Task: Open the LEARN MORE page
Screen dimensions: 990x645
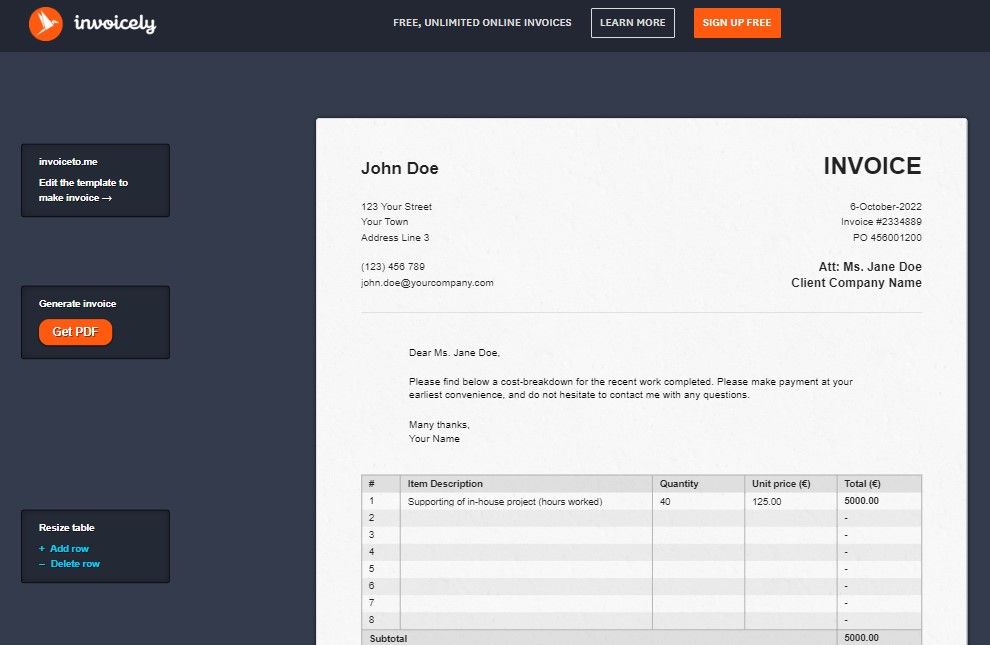Action: 632,22
